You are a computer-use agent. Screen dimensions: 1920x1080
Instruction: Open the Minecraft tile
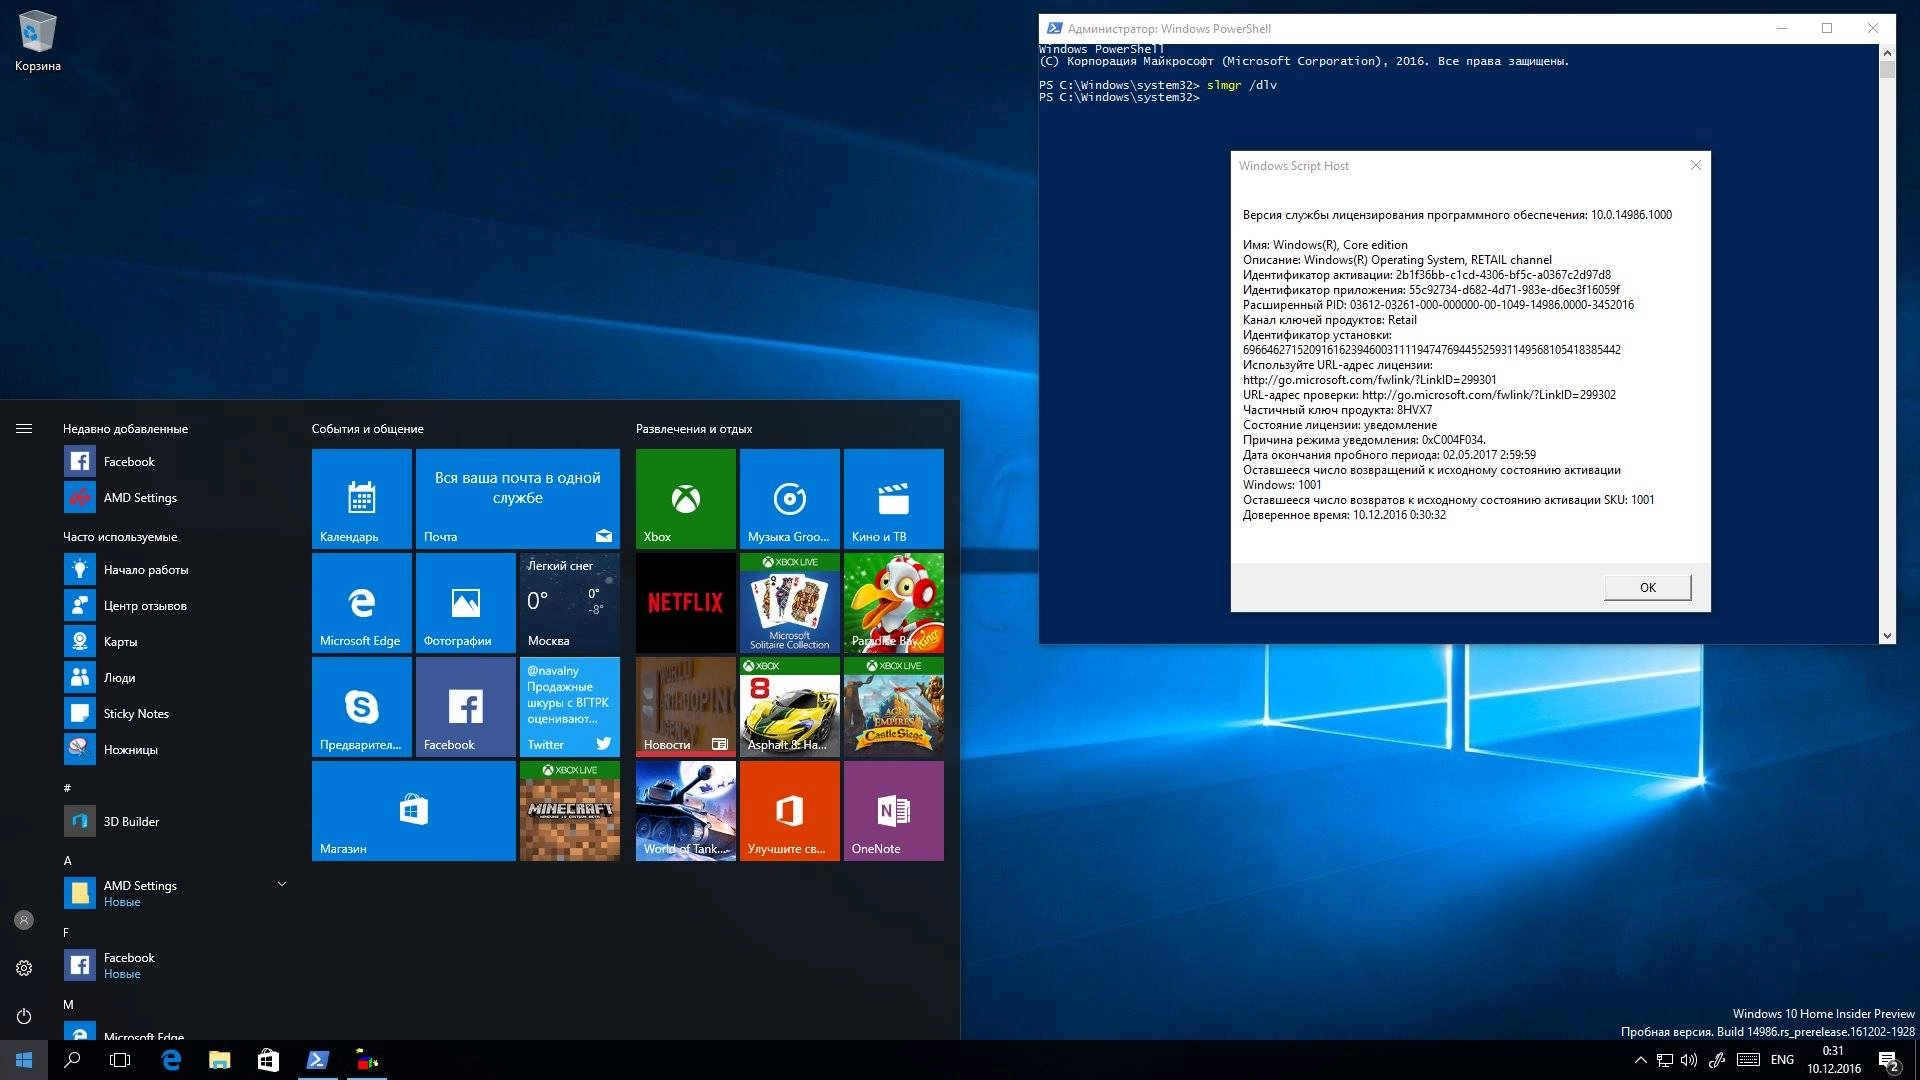click(x=570, y=811)
